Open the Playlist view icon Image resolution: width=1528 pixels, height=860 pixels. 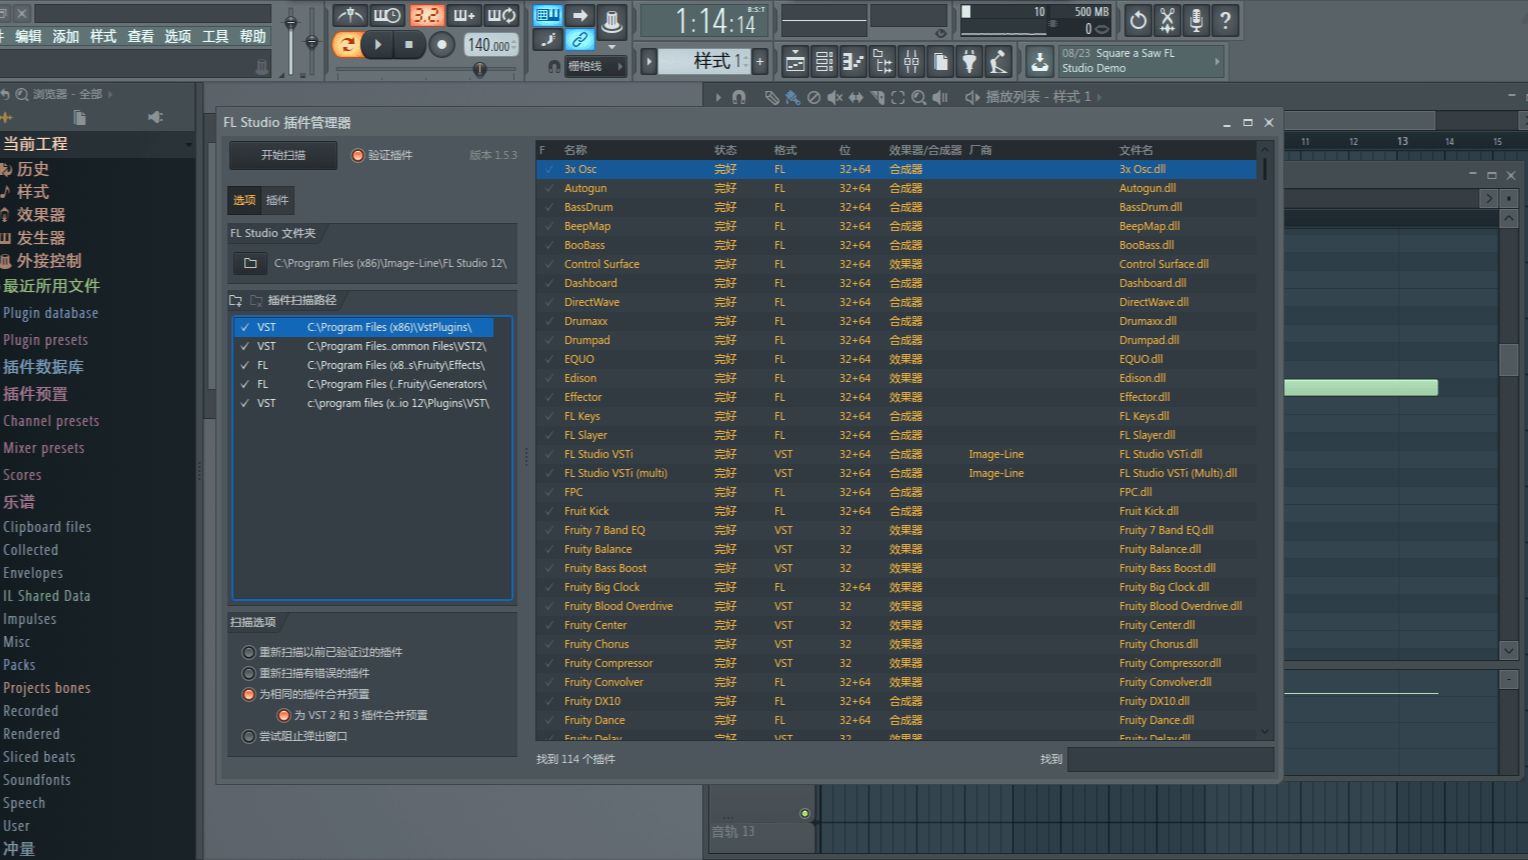click(795, 62)
